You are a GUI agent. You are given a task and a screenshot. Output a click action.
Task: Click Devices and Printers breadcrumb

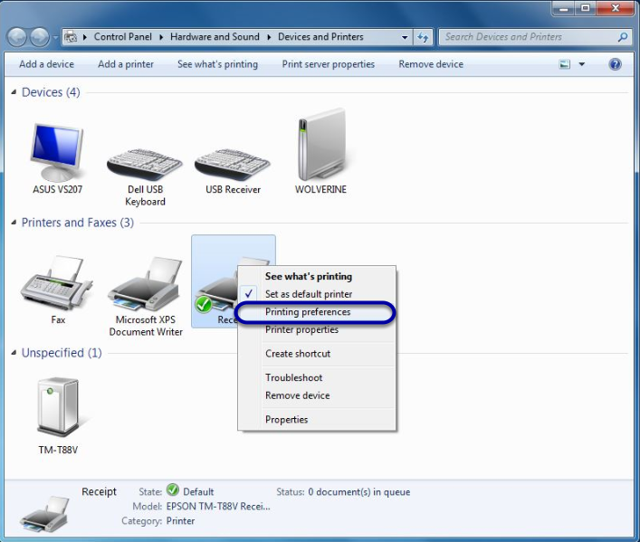321,37
